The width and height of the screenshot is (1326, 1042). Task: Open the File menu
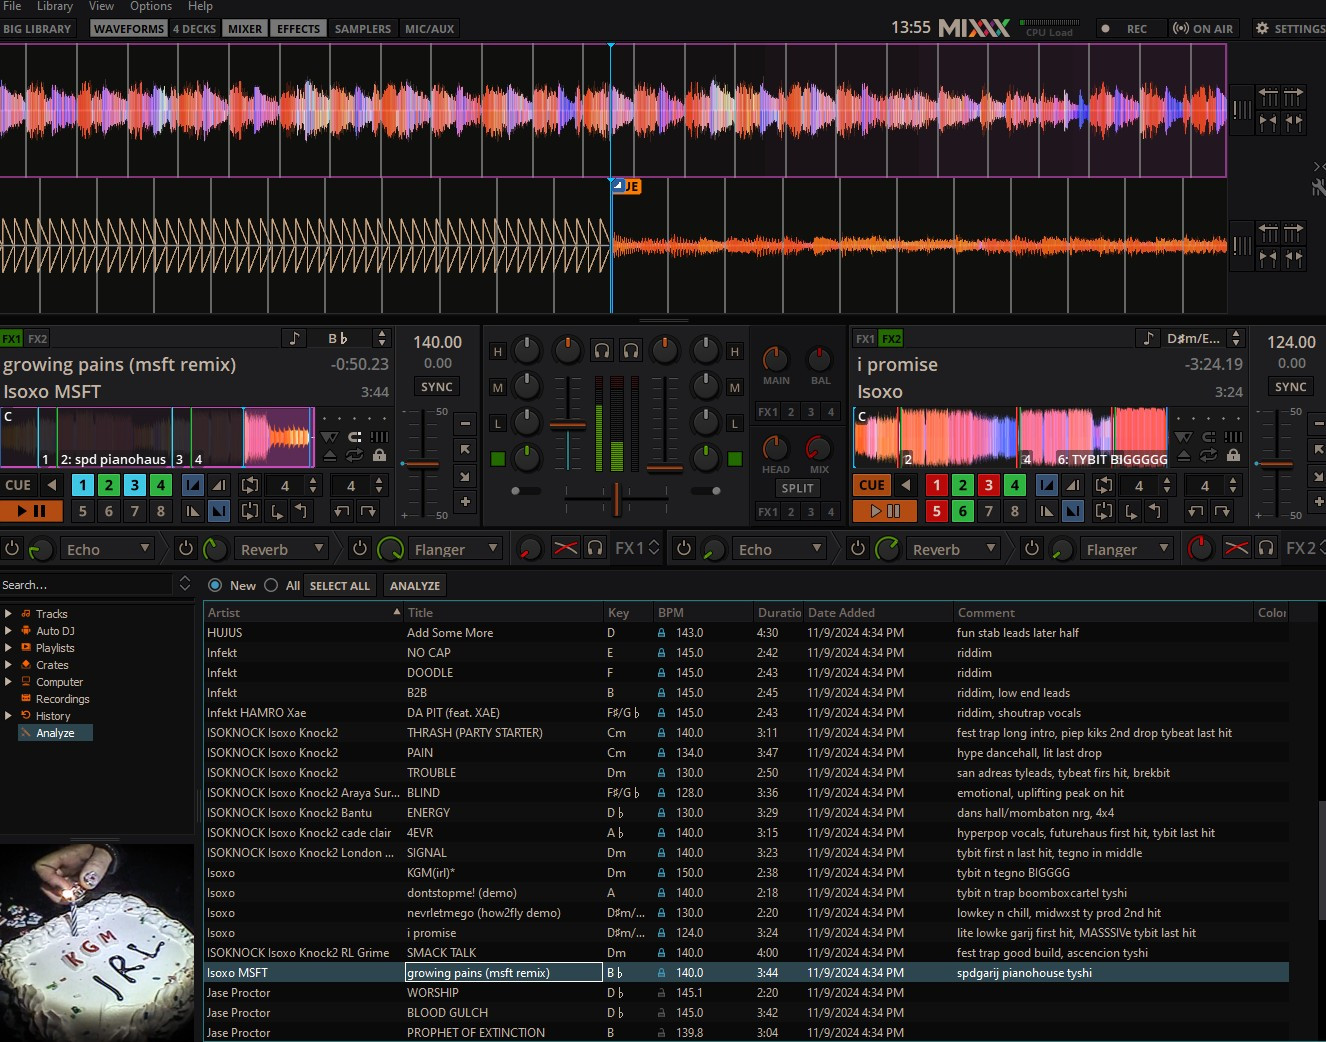point(12,6)
